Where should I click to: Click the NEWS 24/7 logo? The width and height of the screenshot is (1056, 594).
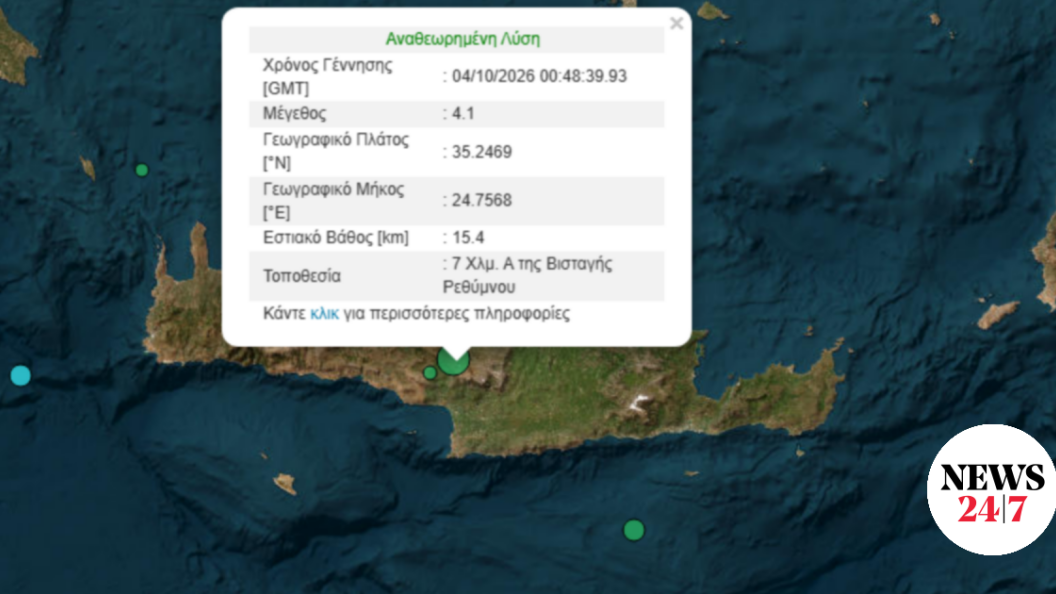[991, 490]
